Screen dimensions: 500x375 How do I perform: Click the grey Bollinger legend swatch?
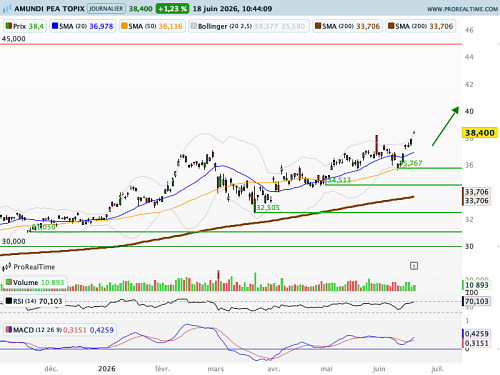point(194,26)
